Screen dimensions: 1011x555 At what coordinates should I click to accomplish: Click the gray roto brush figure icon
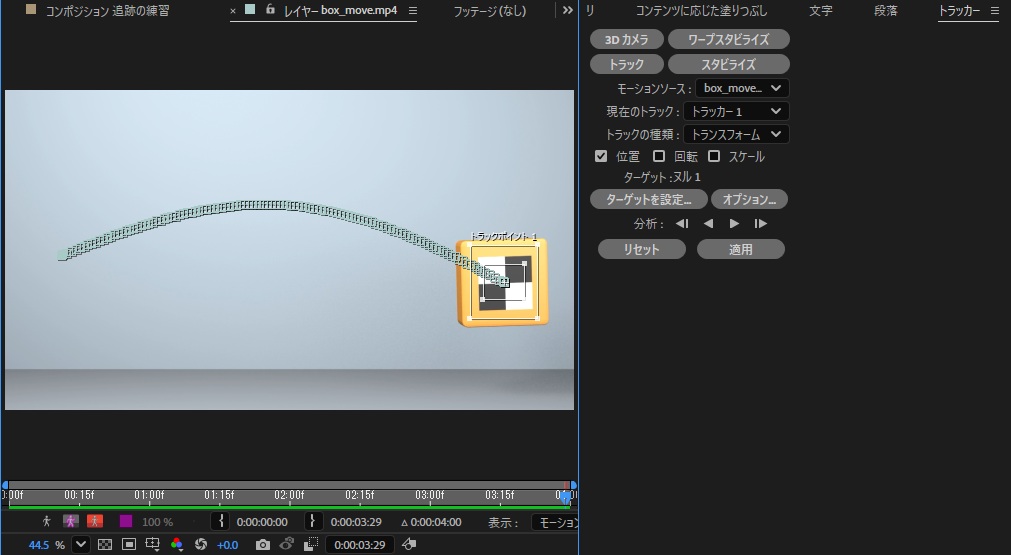coord(46,521)
